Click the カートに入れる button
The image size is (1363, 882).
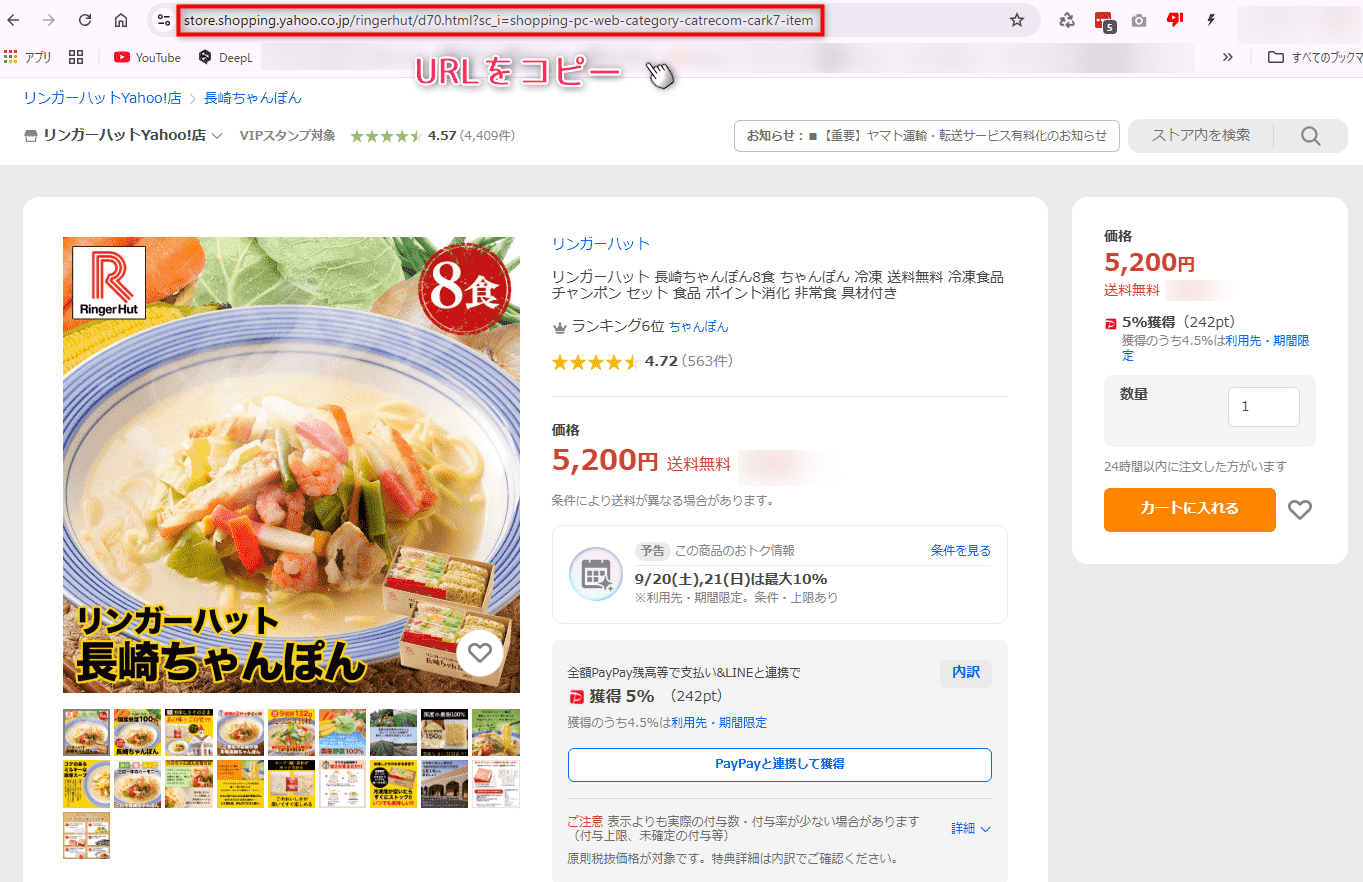1190,509
